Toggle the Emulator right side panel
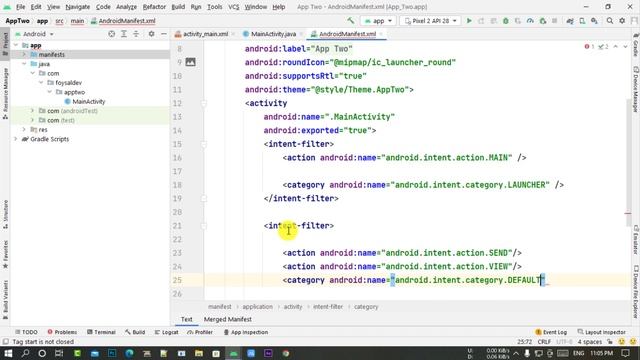640x360 pixels. click(636, 240)
